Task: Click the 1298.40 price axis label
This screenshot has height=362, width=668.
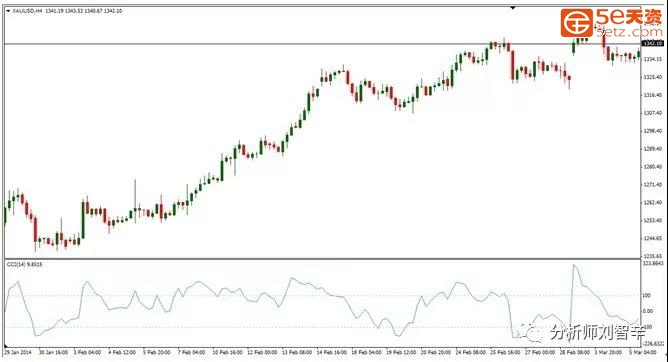Action: click(x=653, y=131)
